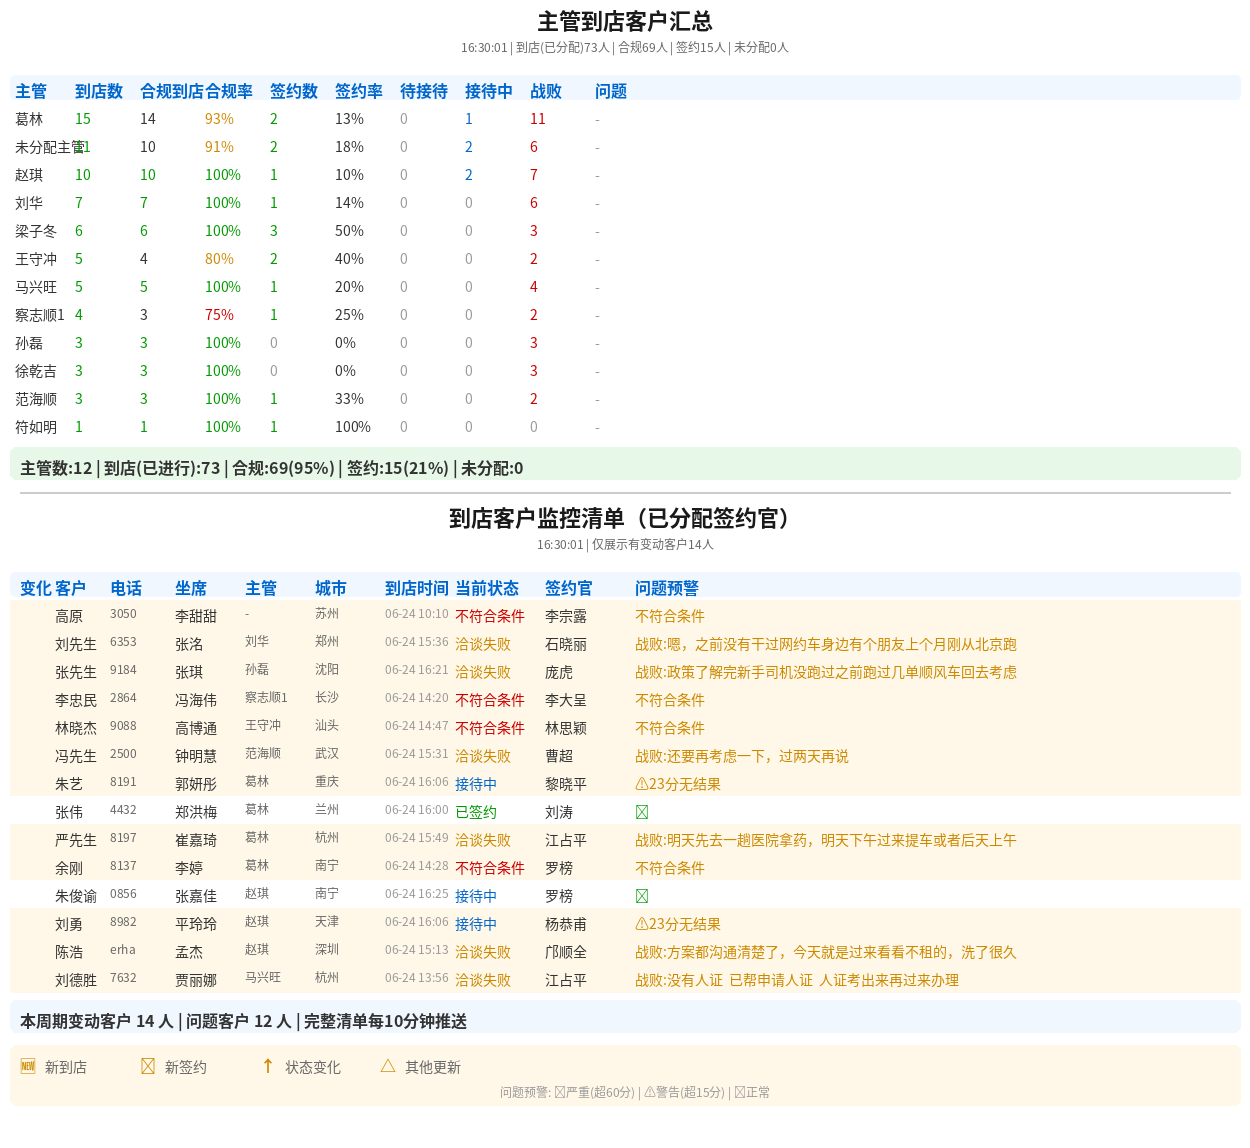Click the 战败 note about 医院拿药 for 严先生
The height and width of the screenshot is (1148, 1250).
click(x=826, y=840)
